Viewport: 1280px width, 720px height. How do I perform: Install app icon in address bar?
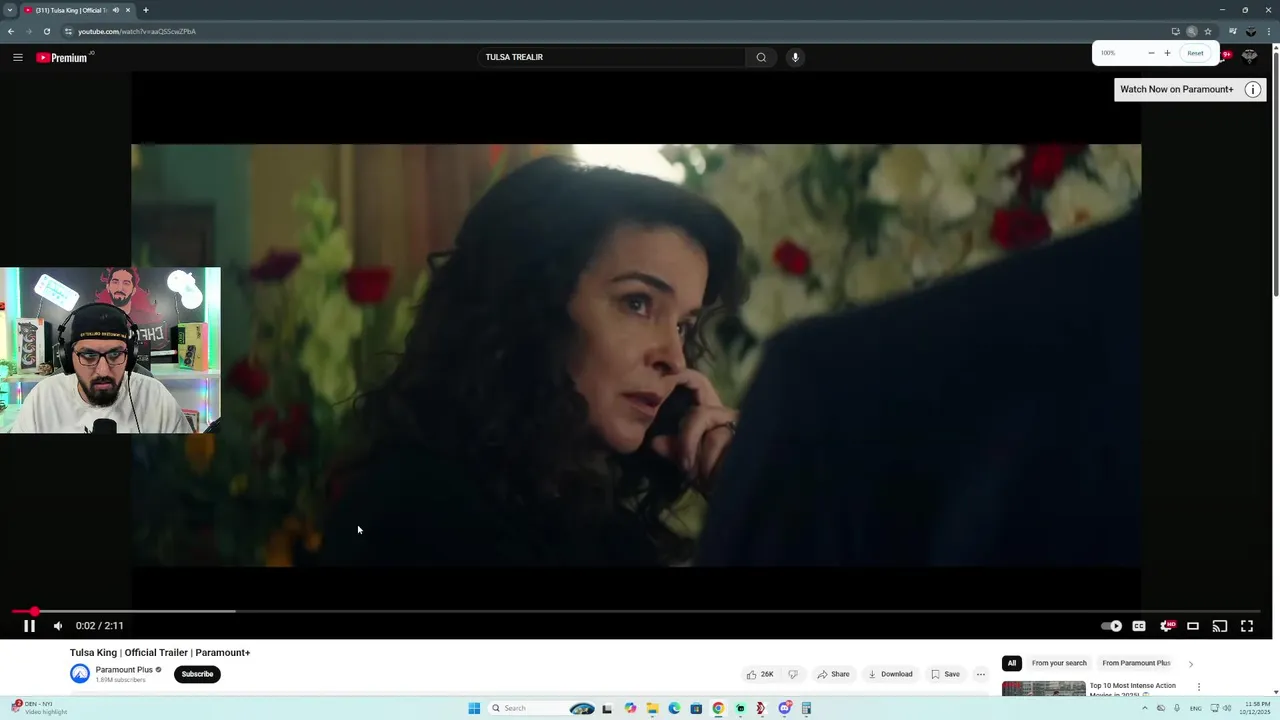(1175, 31)
